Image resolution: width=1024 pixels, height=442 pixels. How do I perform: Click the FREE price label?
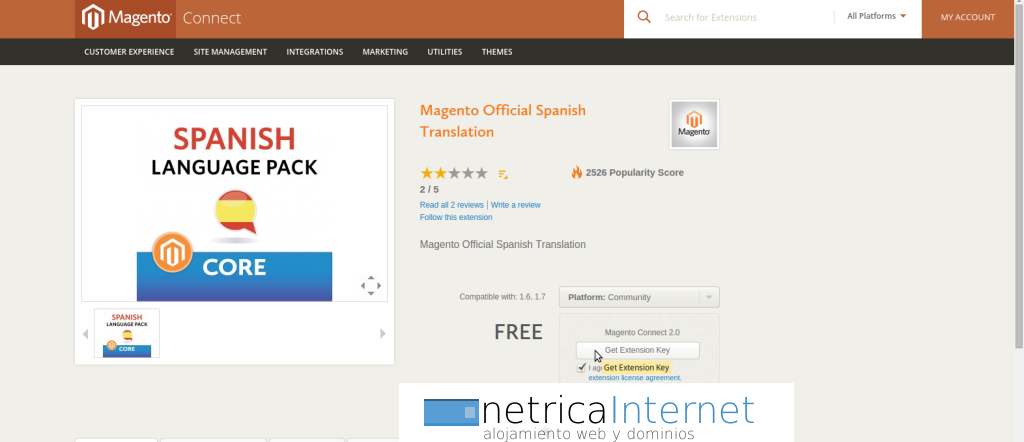pyautogui.click(x=519, y=332)
